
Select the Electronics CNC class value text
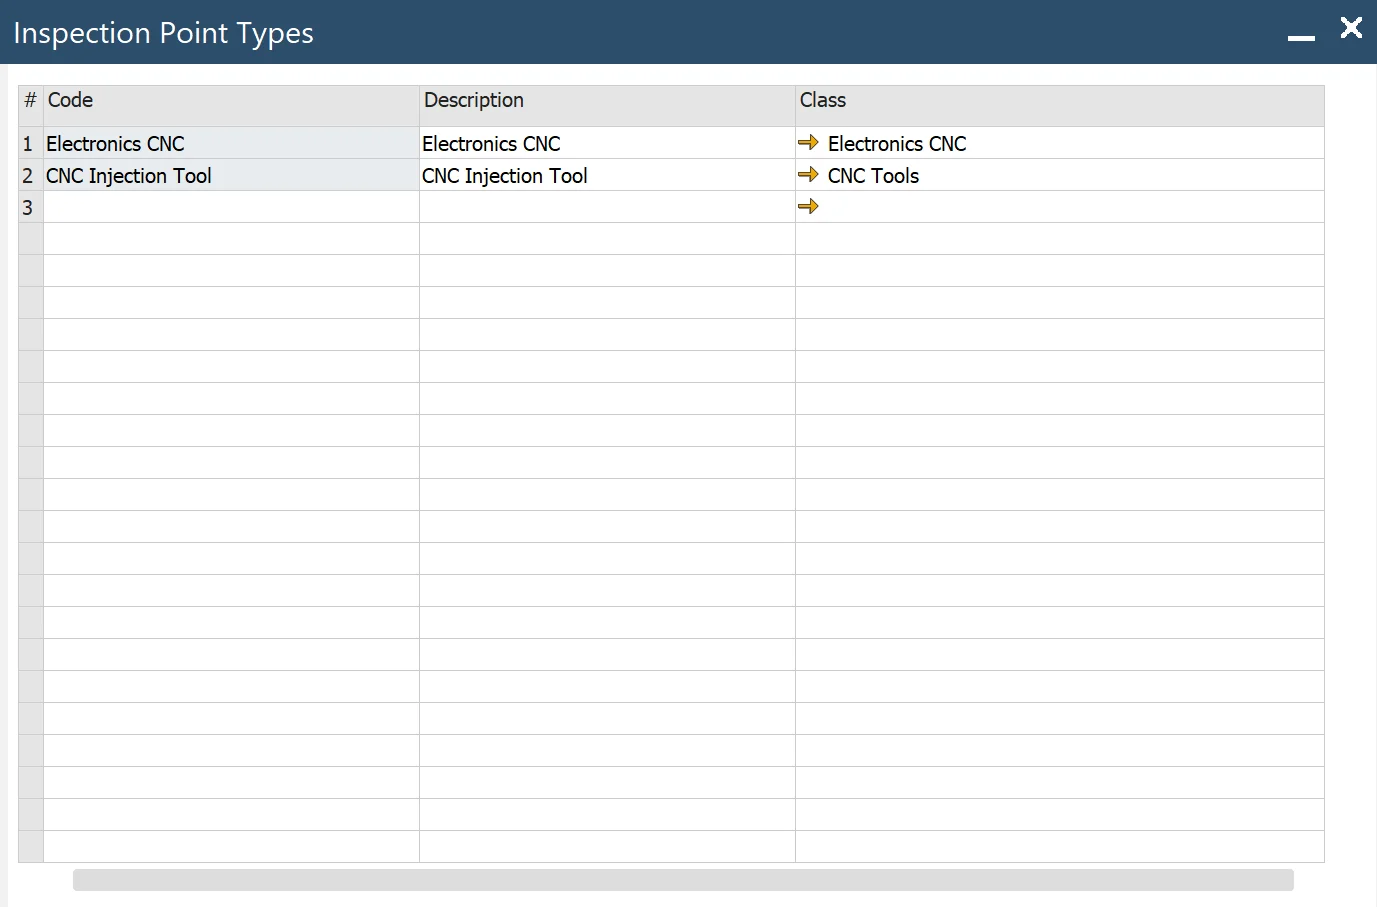(x=897, y=144)
